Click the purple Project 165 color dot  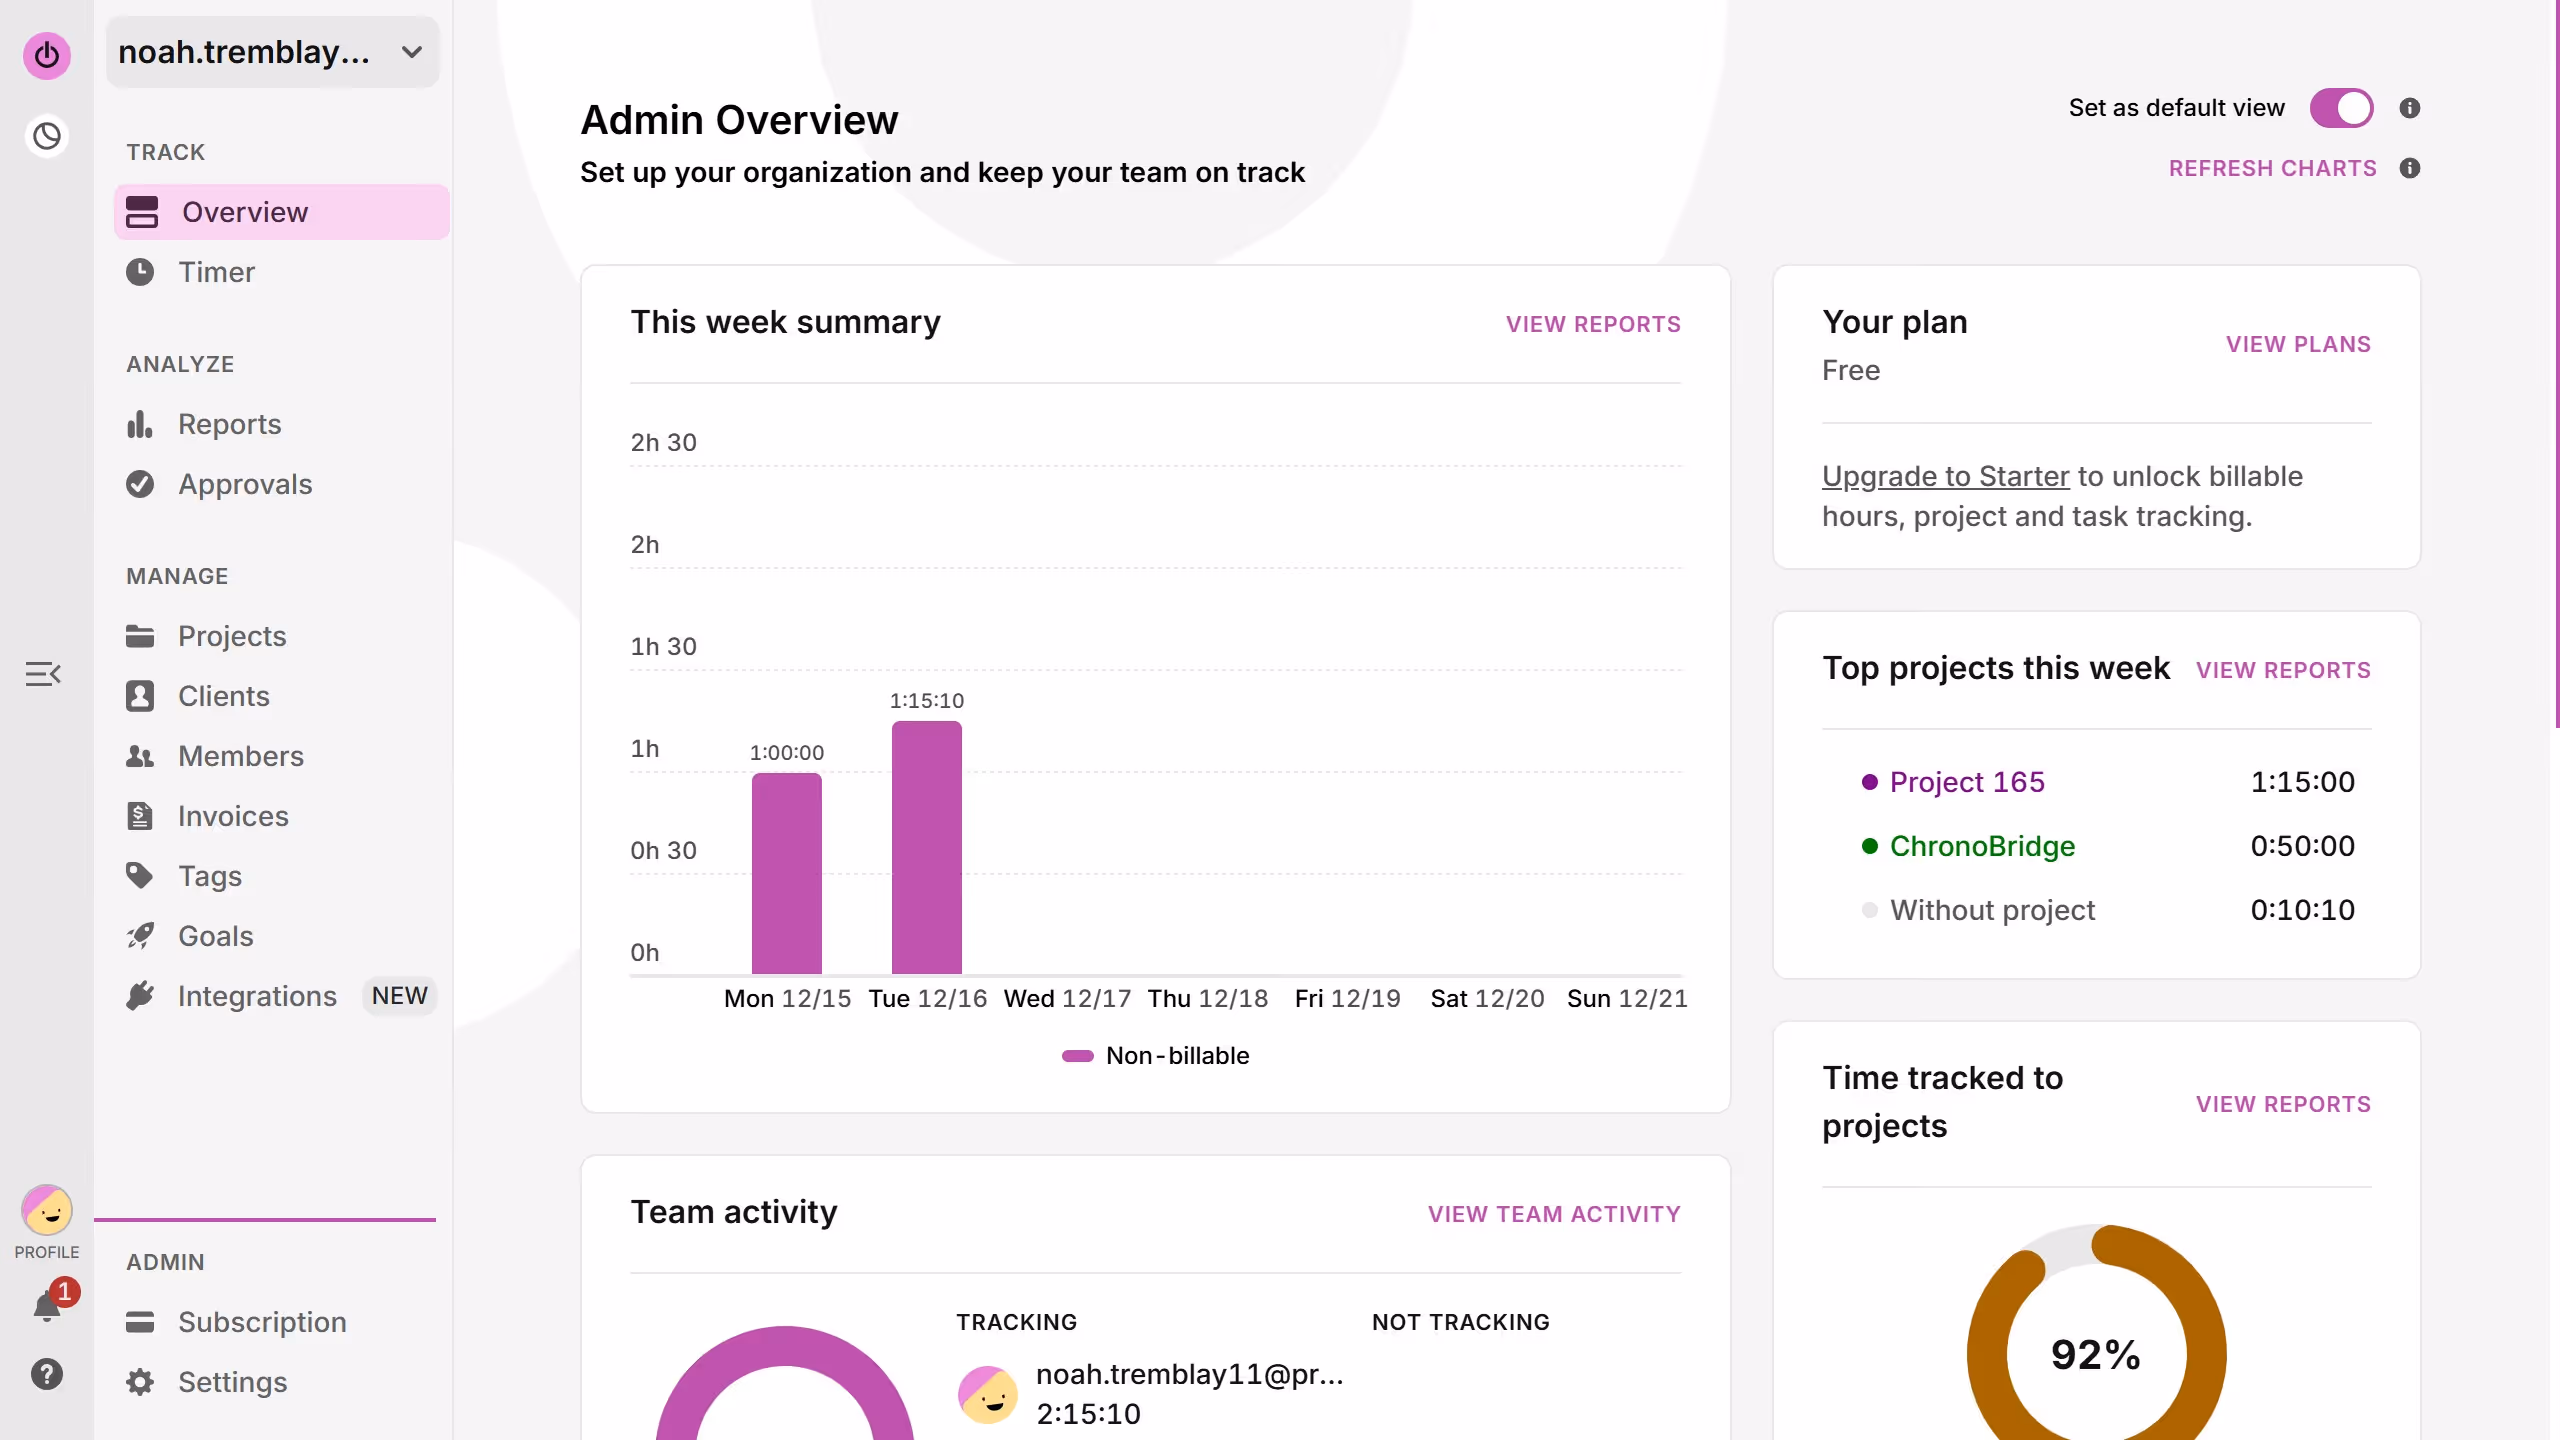coord(1869,782)
